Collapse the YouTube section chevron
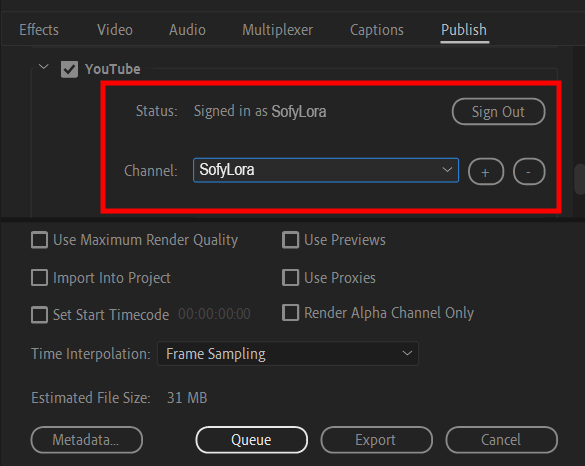This screenshot has height=466, width=585. [44, 67]
